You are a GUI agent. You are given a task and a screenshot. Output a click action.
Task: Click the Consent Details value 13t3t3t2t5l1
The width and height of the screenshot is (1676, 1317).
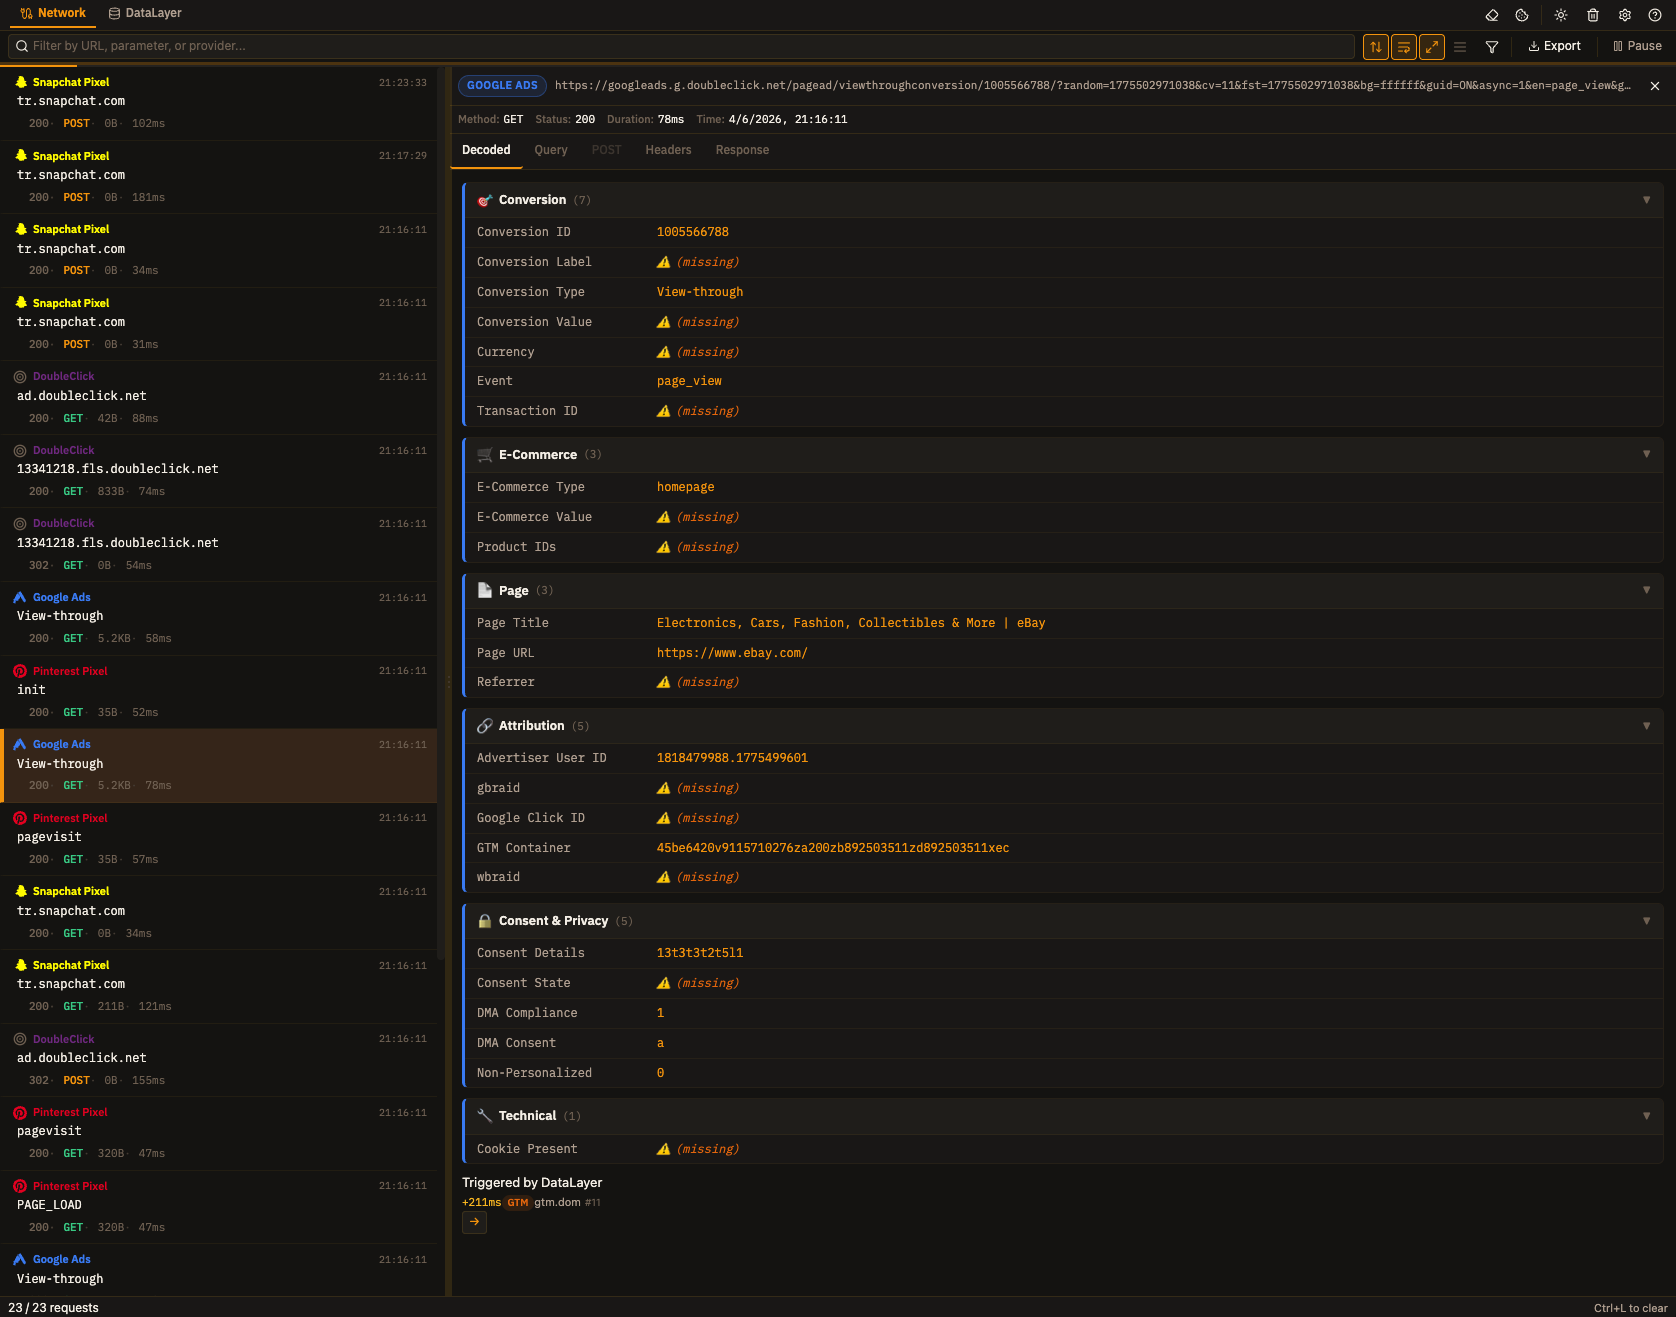click(700, 953)
